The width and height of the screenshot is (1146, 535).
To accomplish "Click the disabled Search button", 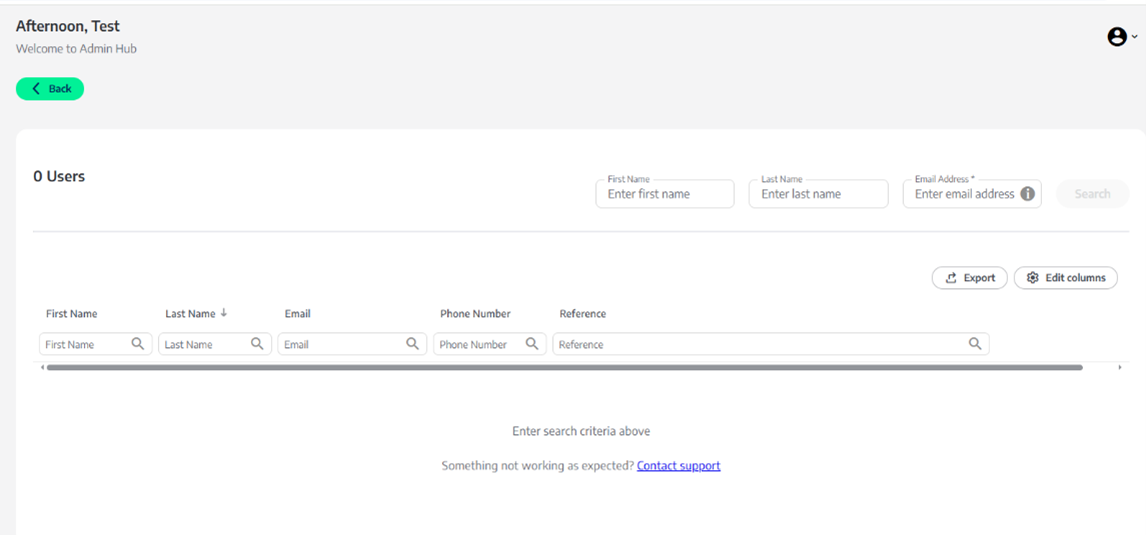I will (1093, 194).
